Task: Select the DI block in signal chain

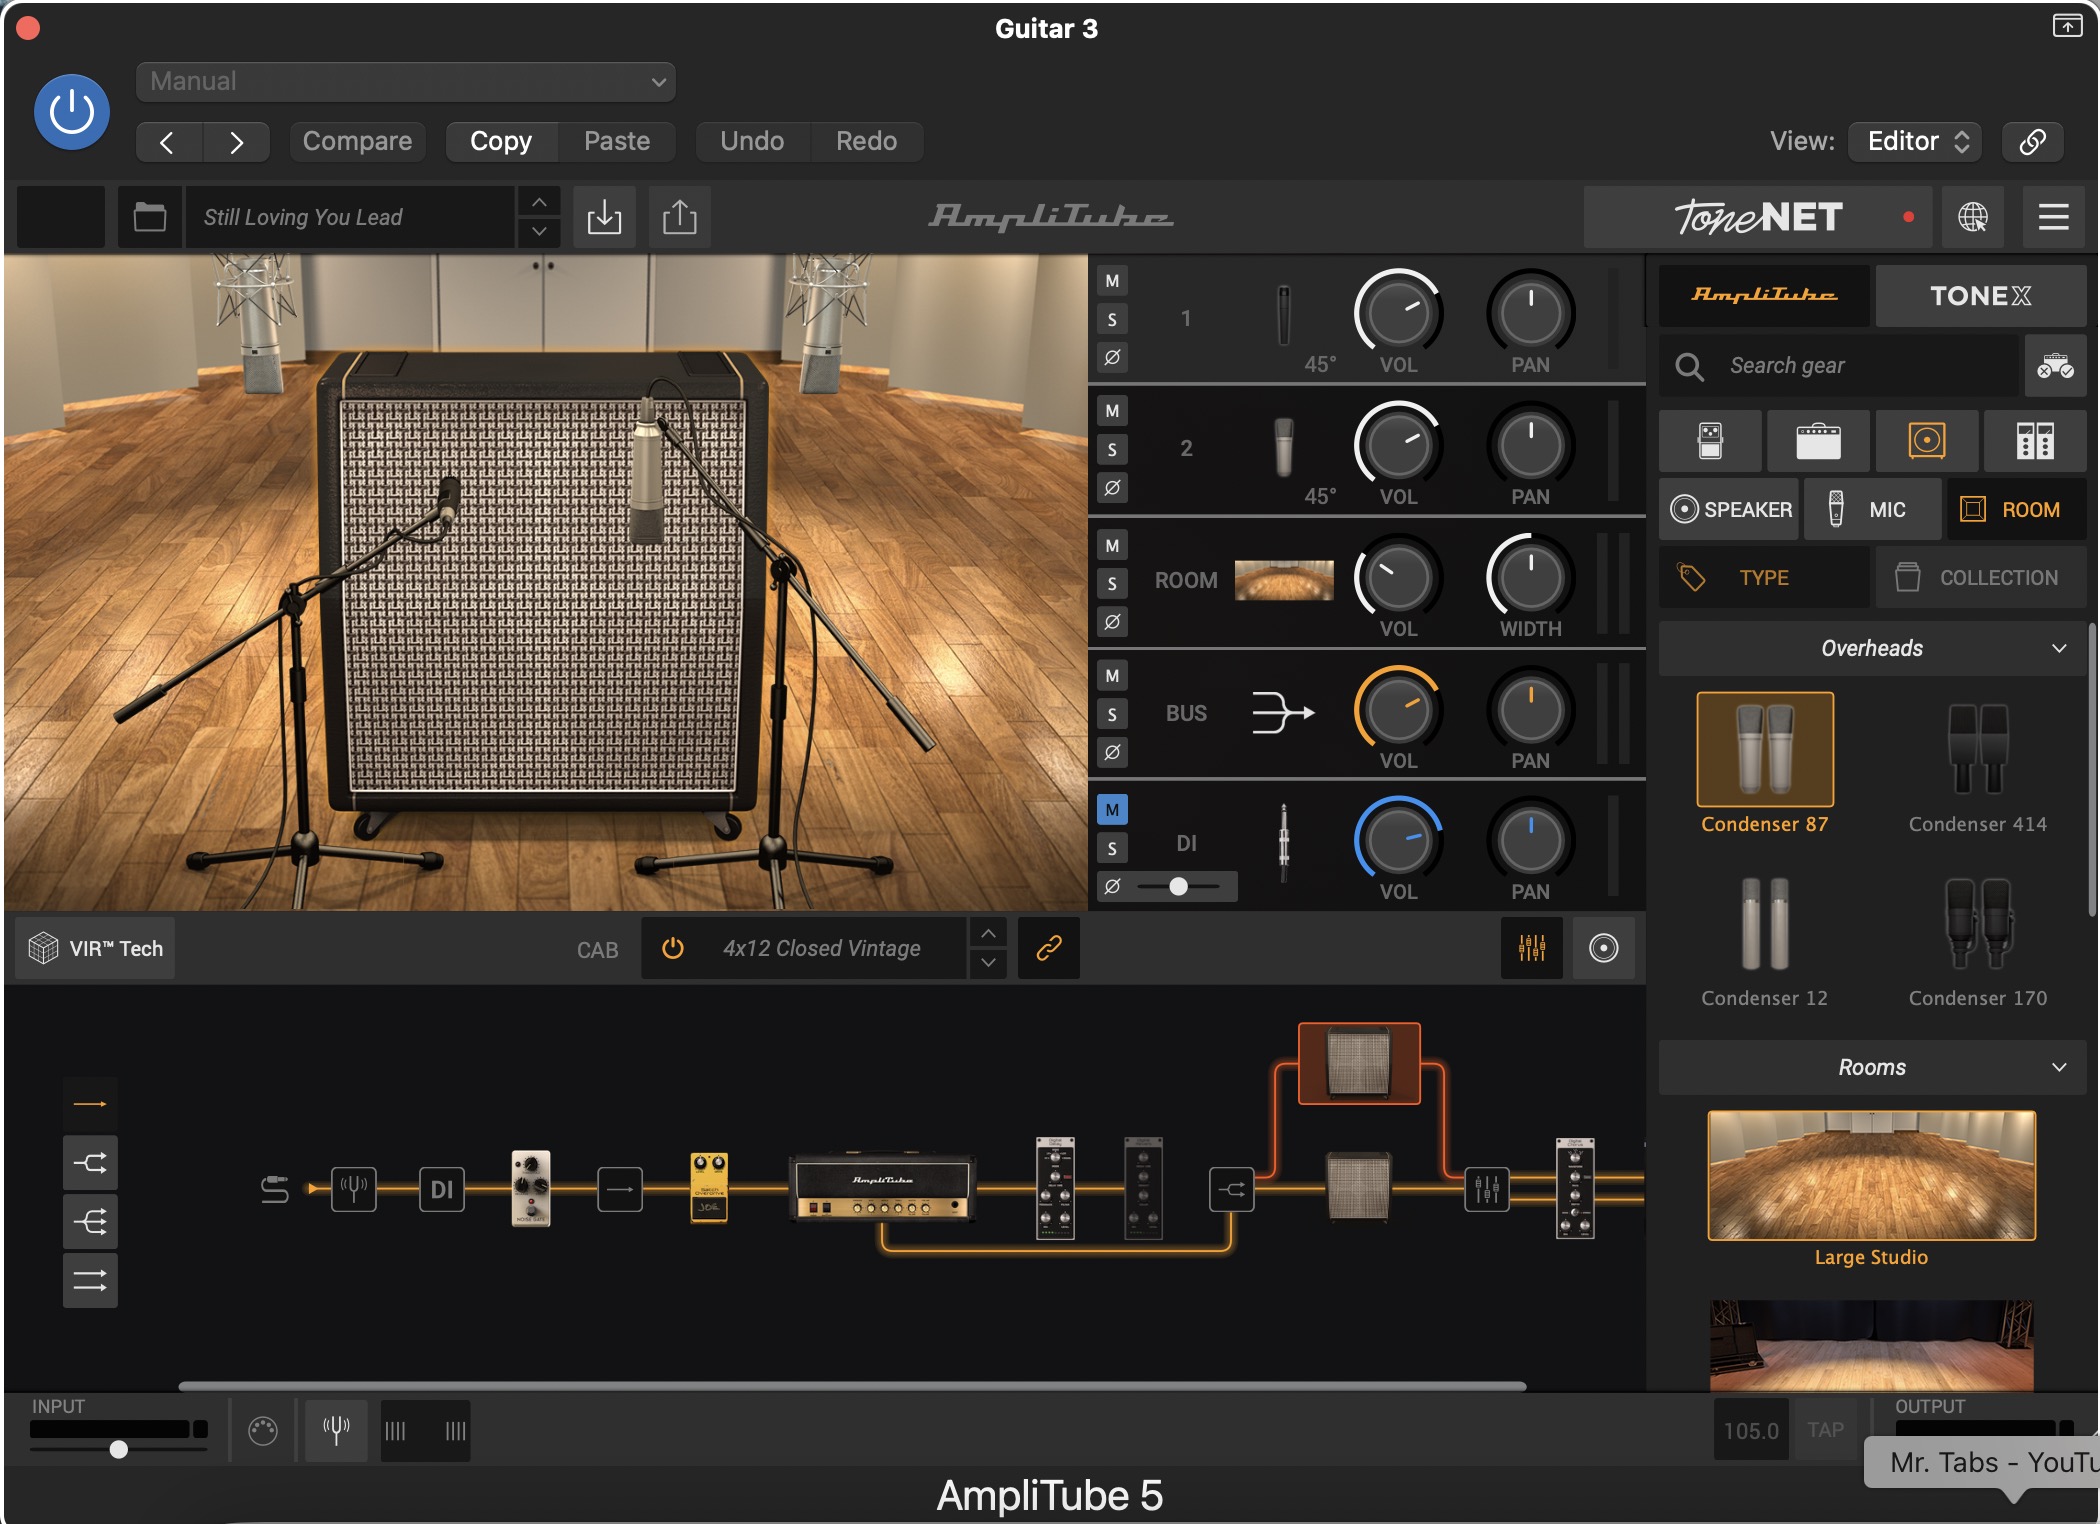Action: coord(442,1189)
